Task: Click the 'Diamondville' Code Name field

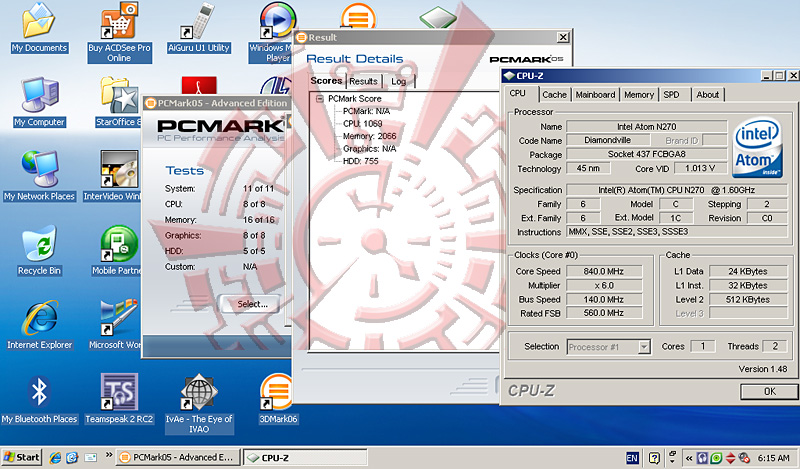Action: point(608,140)
